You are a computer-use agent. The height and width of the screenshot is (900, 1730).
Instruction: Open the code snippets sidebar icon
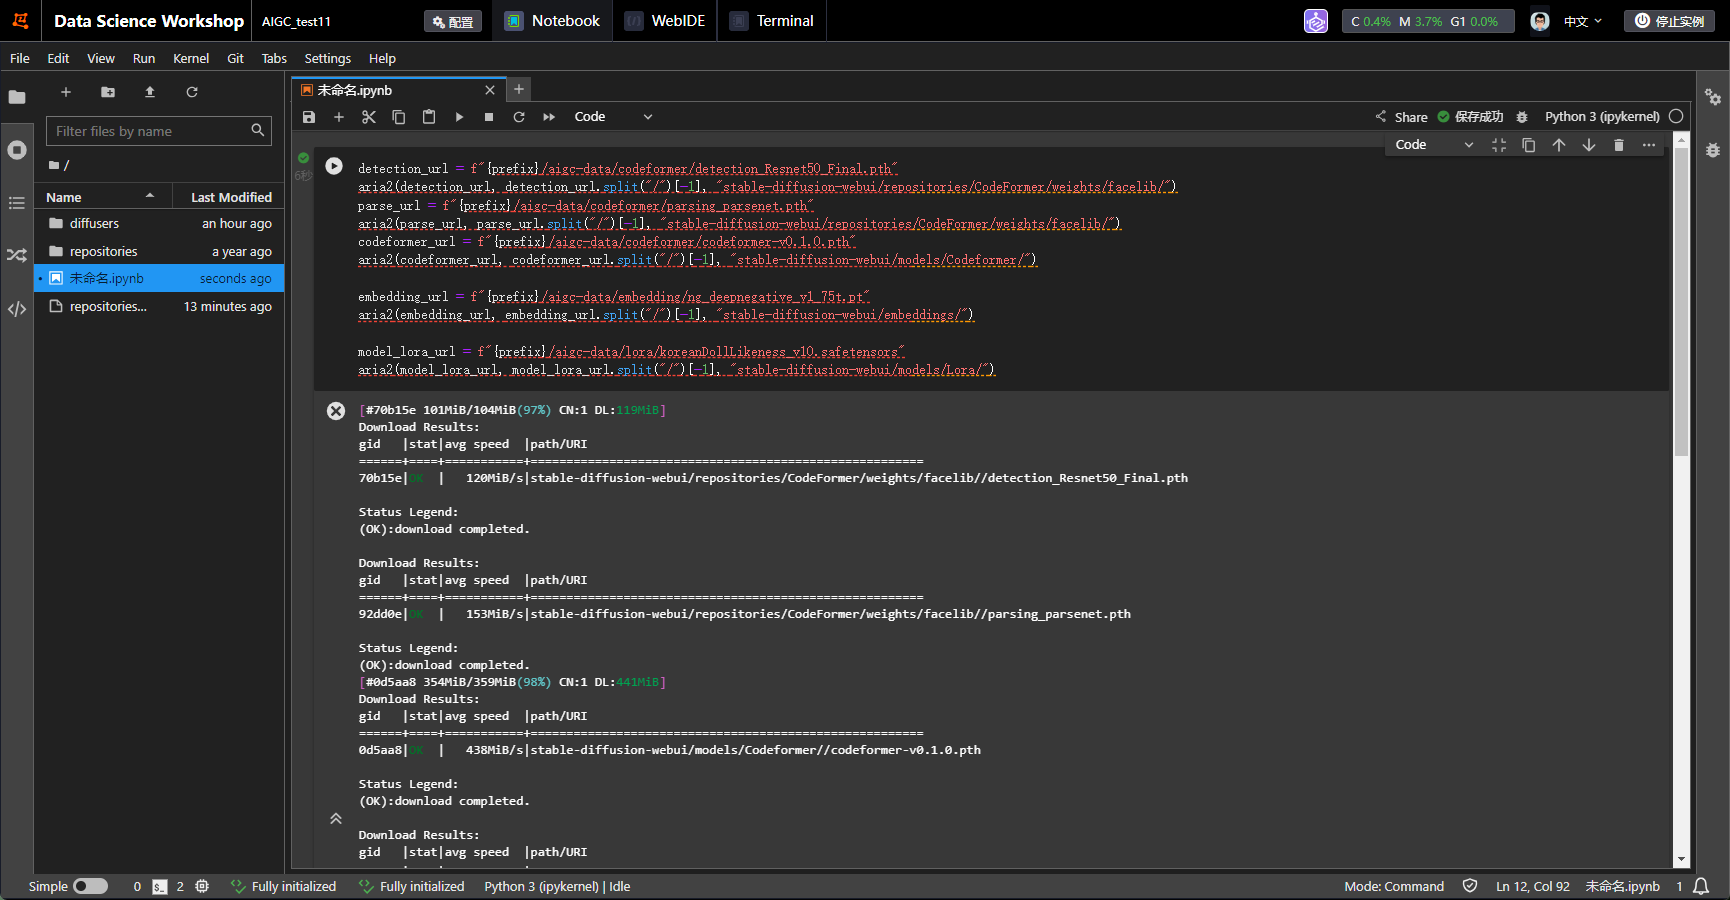tap(17, 309)
